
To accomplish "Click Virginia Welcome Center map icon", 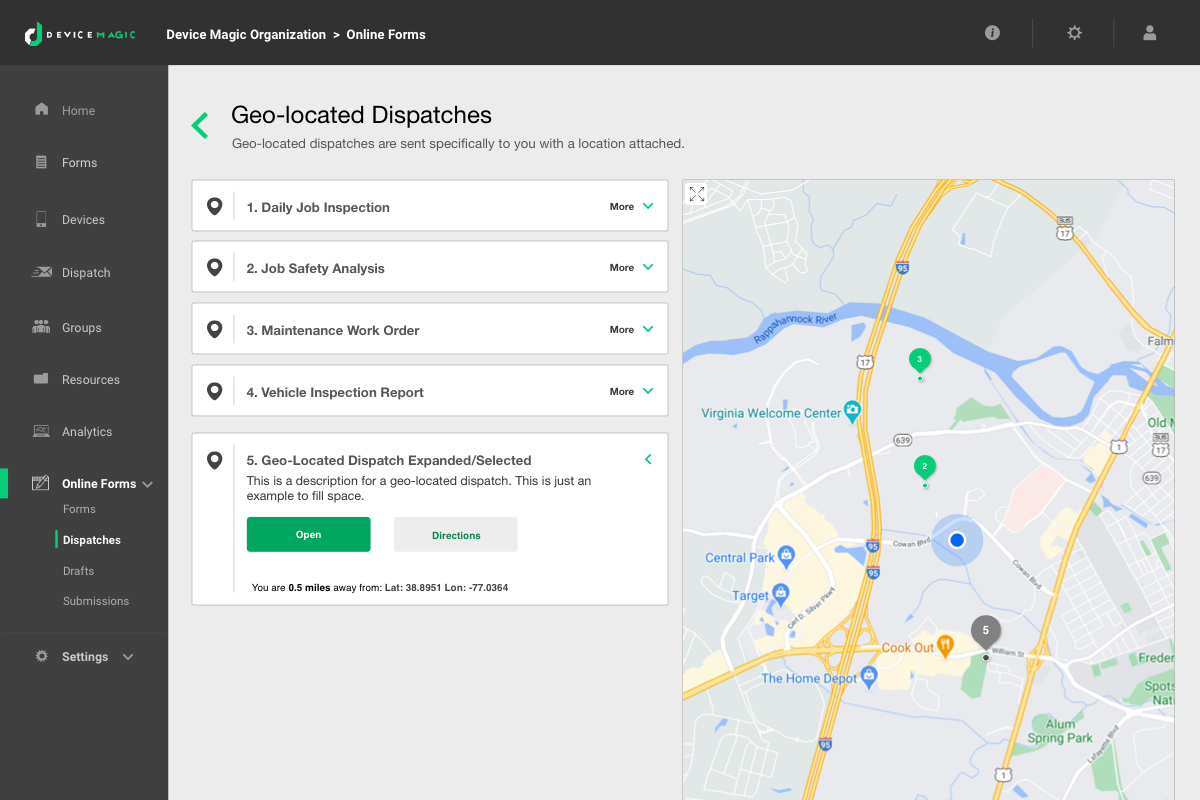I will click(852, 409).
